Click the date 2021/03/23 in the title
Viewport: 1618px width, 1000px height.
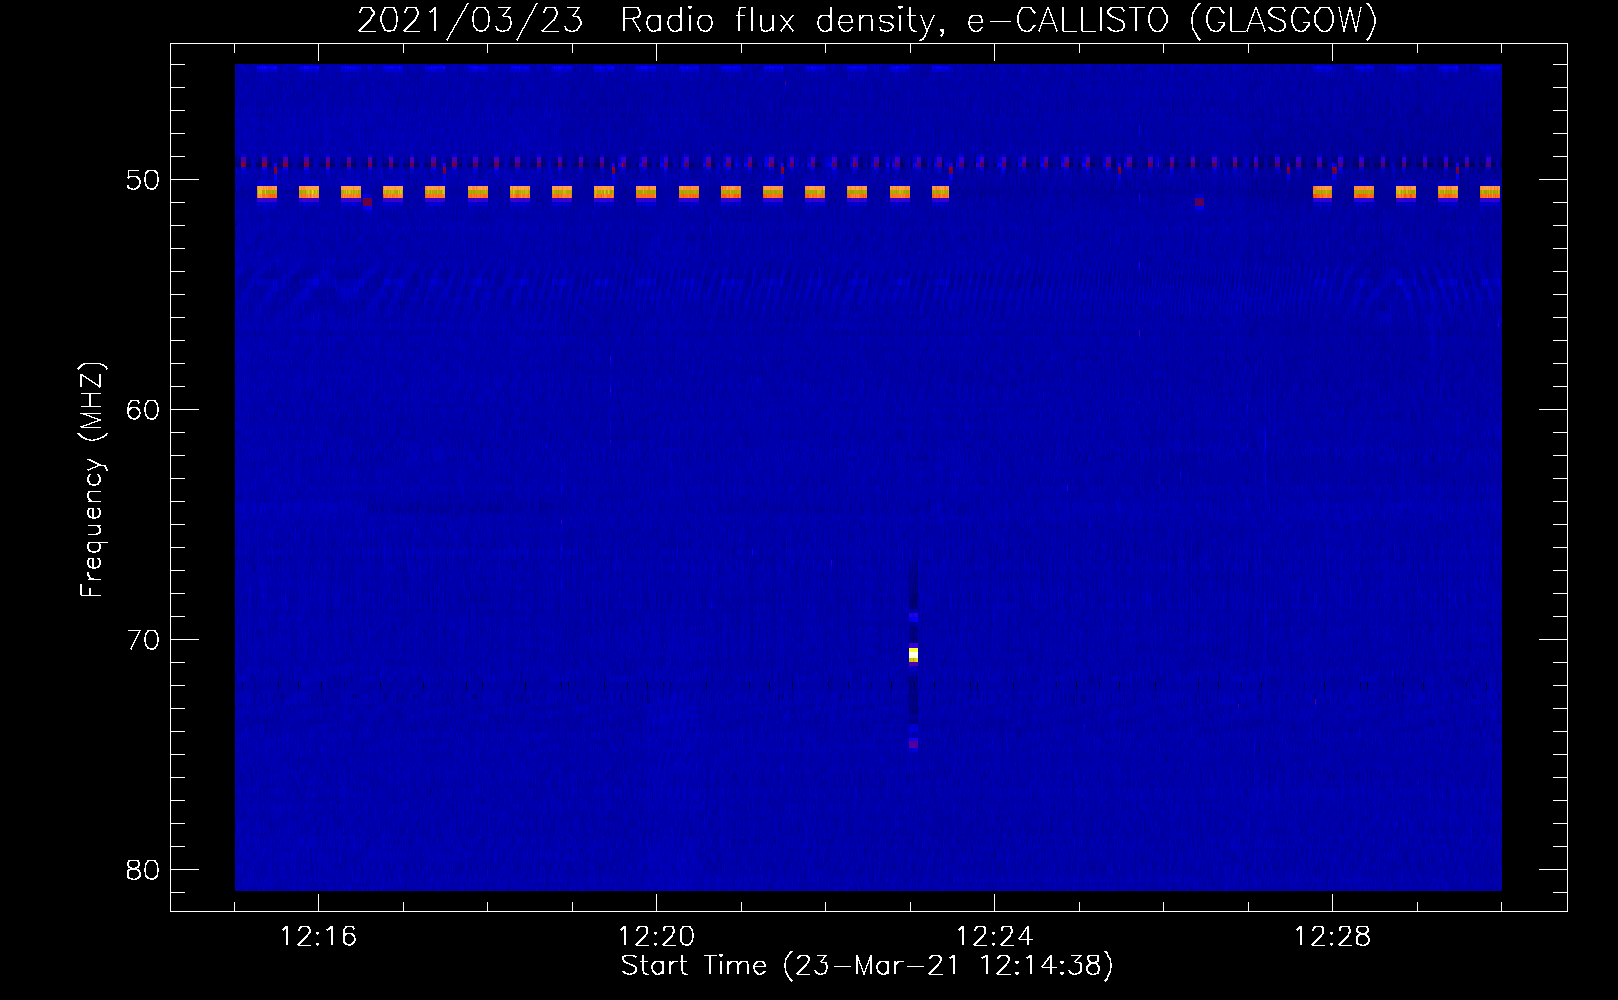(470, 20)
